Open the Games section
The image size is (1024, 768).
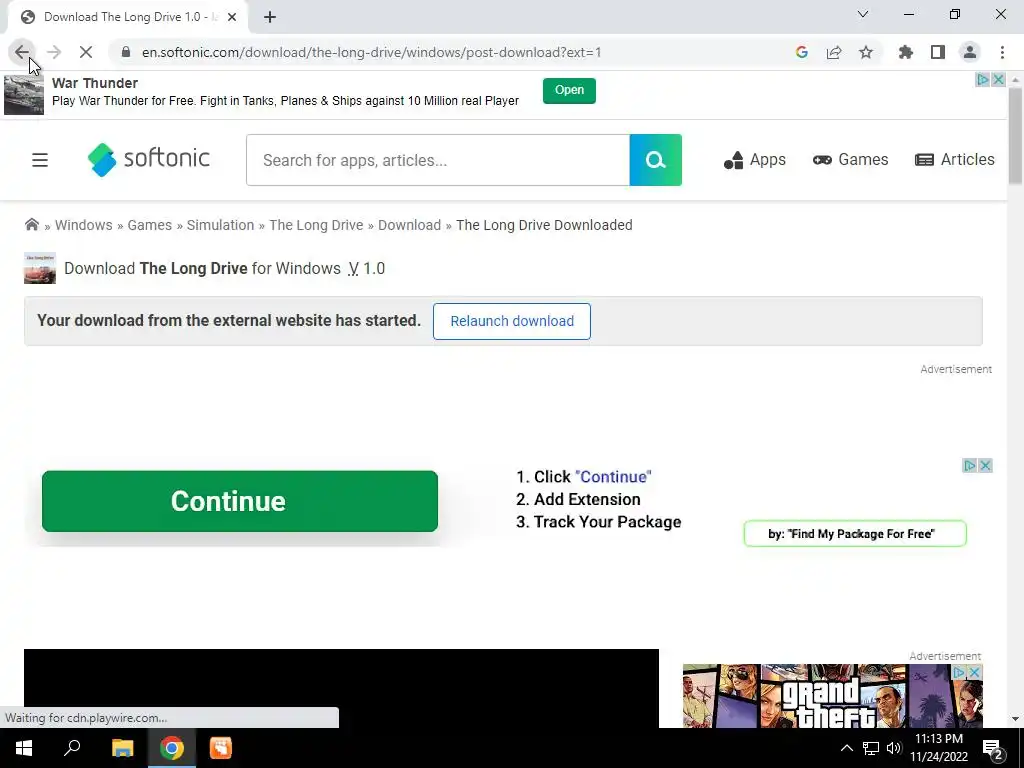point(850,160)
